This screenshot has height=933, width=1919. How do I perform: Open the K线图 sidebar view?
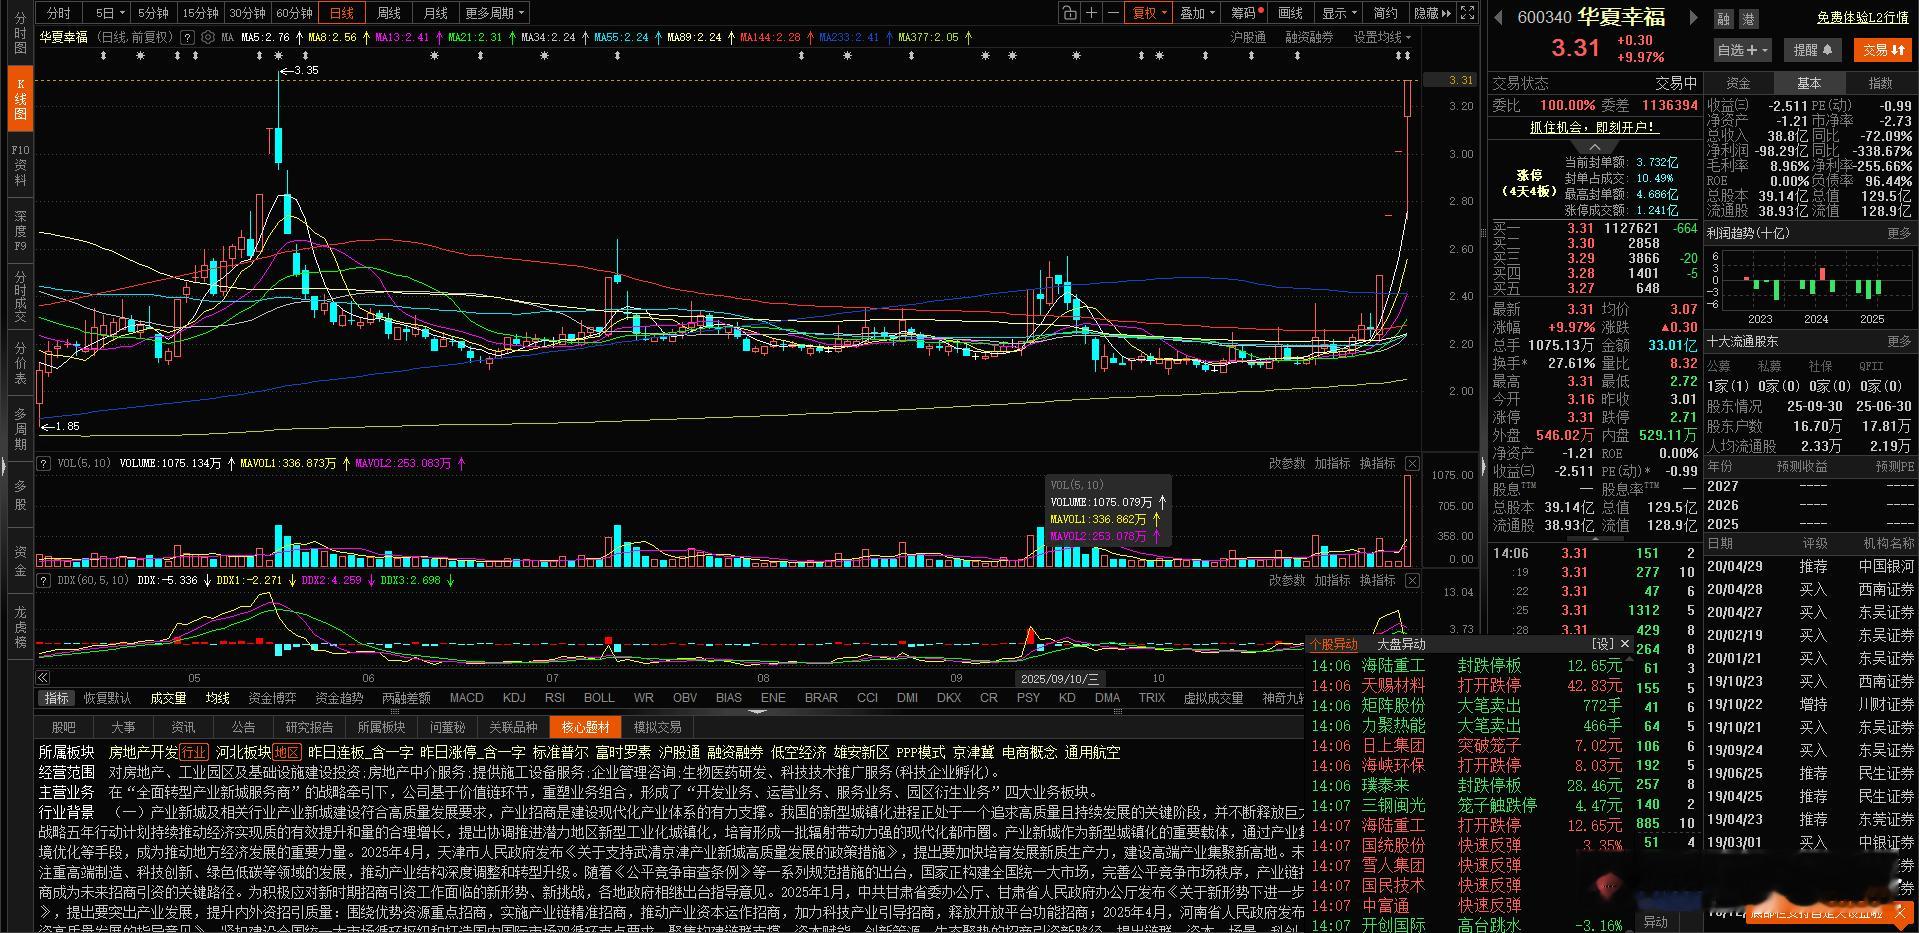pos(20,98)
